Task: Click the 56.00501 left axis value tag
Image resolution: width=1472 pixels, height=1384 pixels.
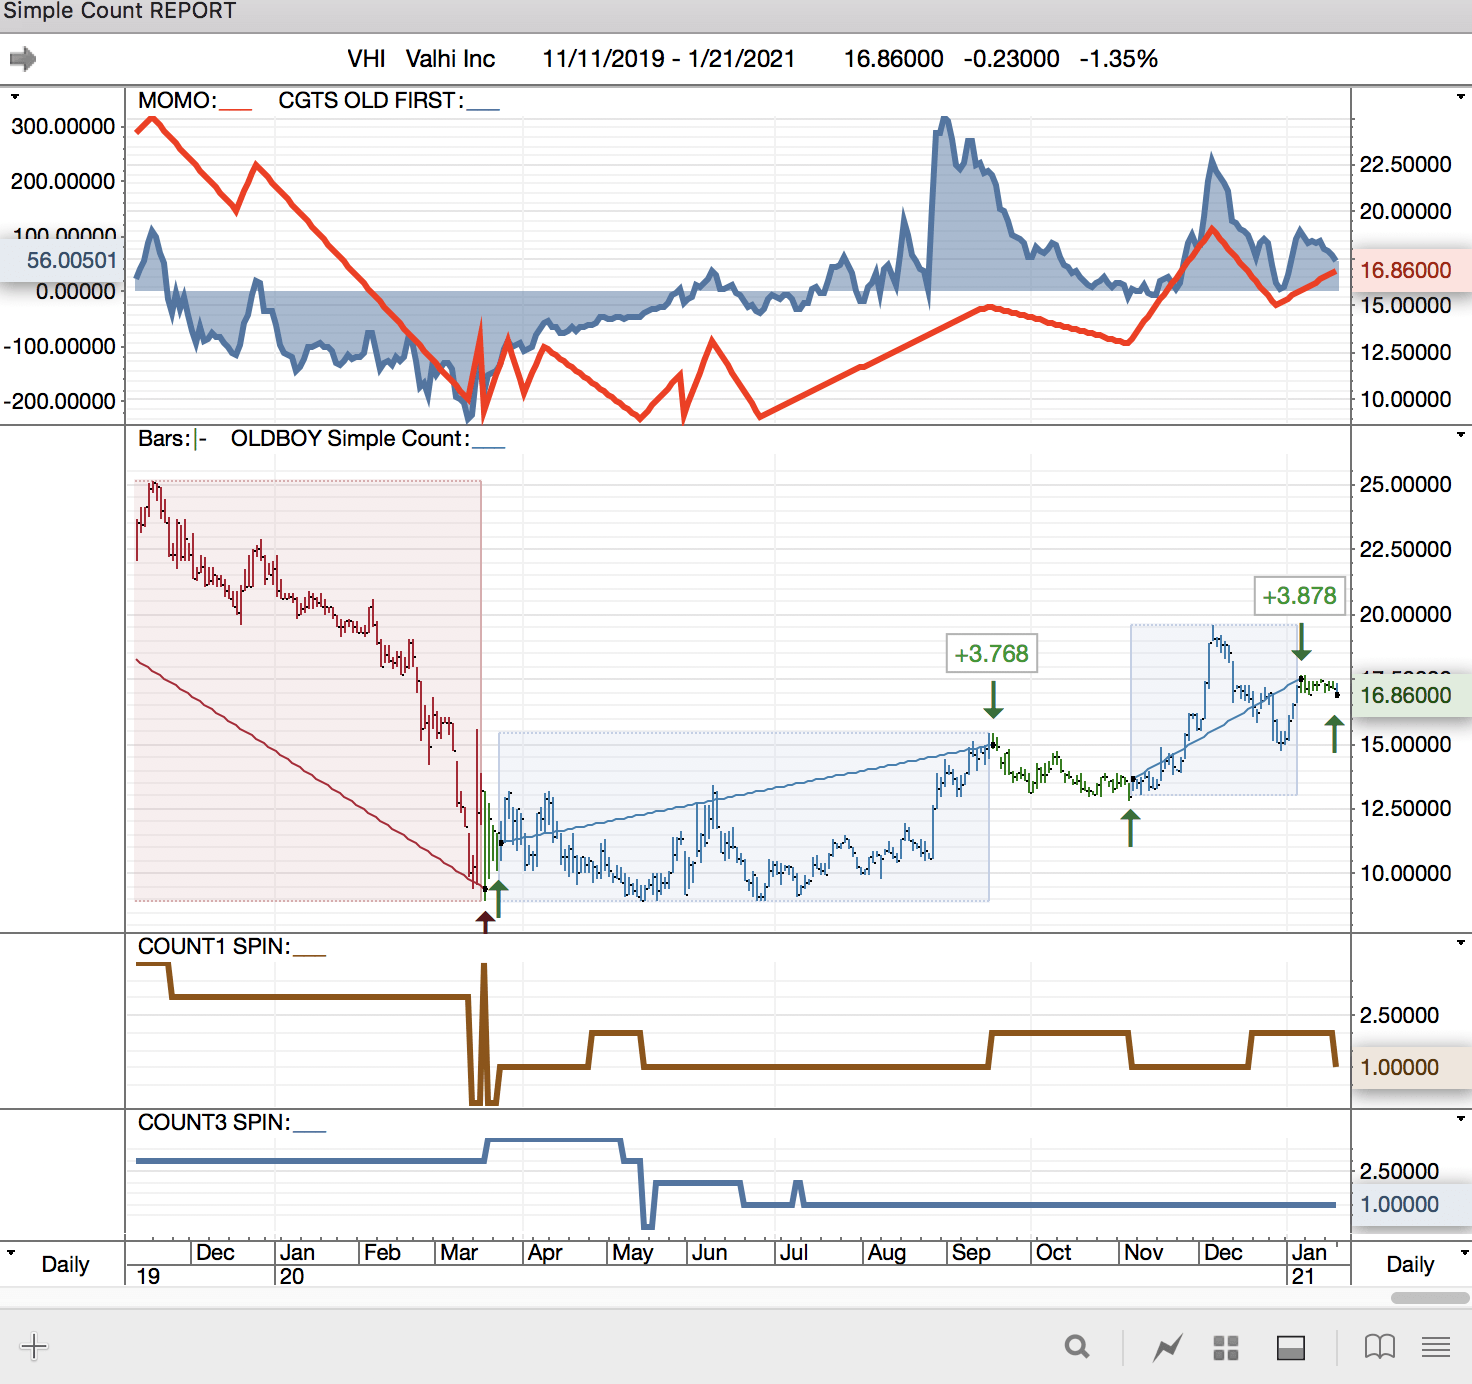Action: tap(60, 260)
